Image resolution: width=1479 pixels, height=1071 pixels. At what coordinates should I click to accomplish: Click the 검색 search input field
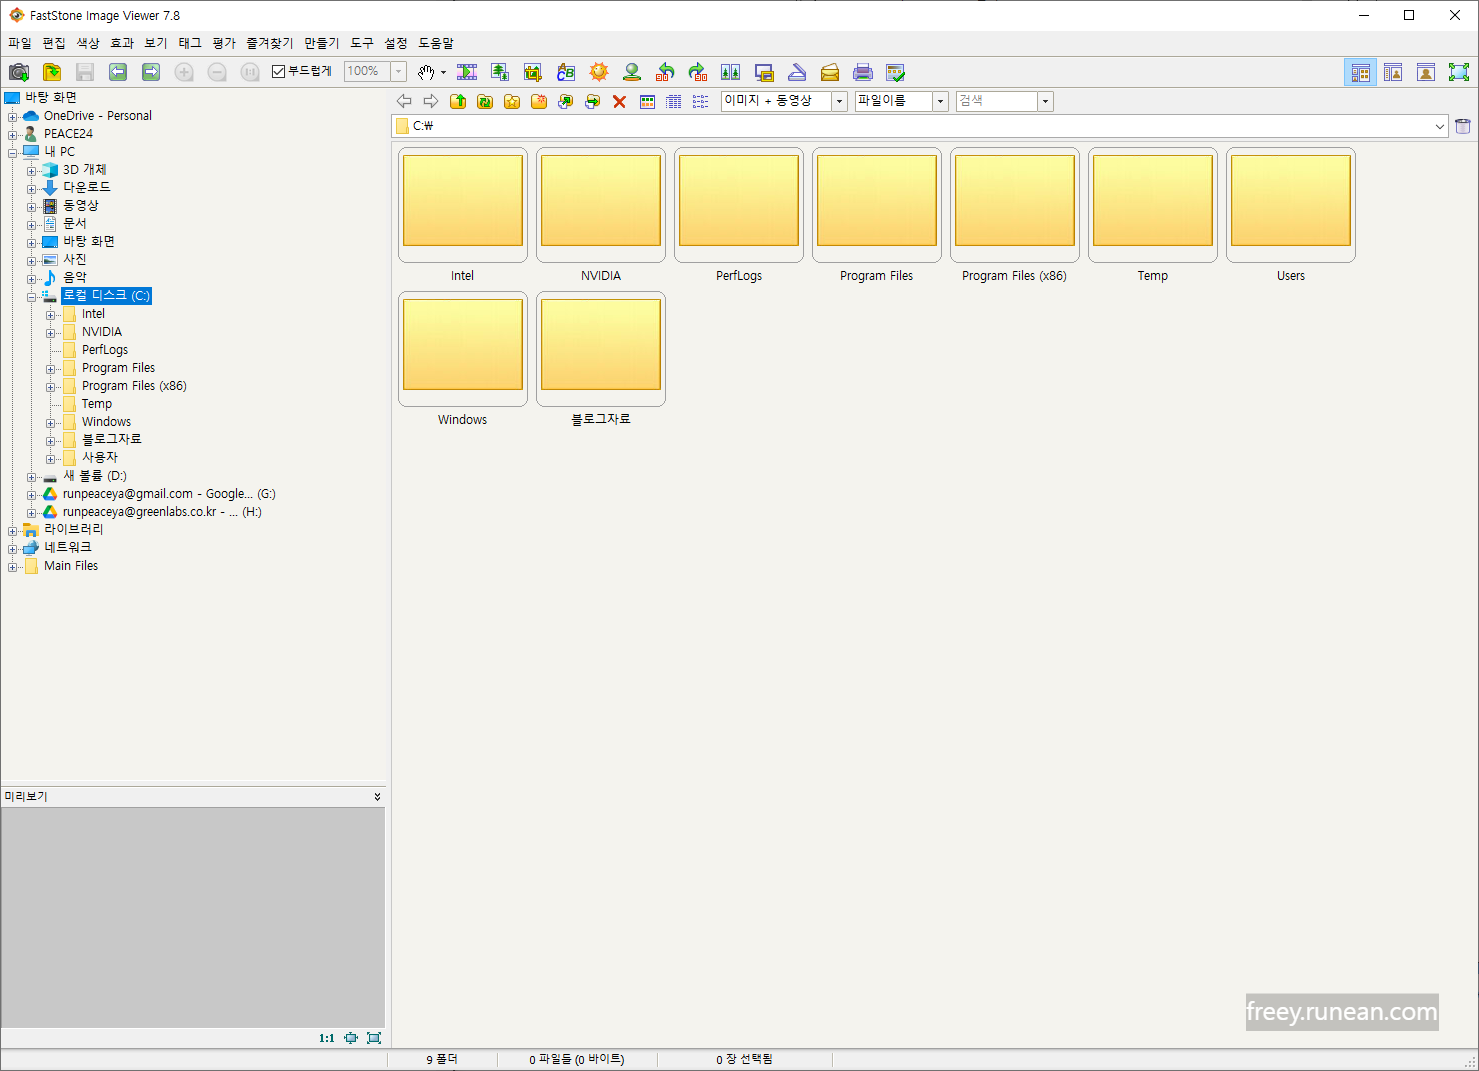[x=997, y=101]
